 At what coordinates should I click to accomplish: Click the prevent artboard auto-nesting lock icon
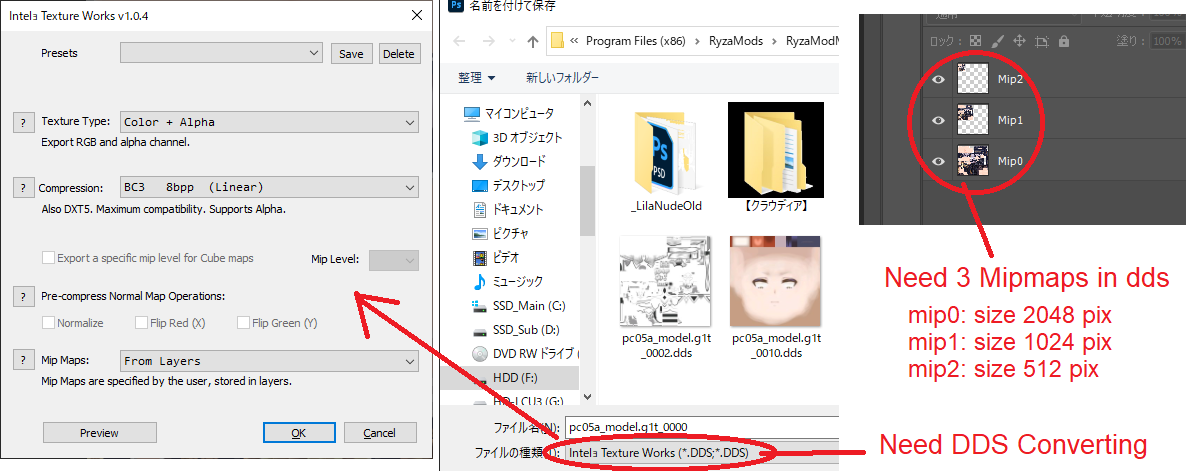tap(1041, 41)
